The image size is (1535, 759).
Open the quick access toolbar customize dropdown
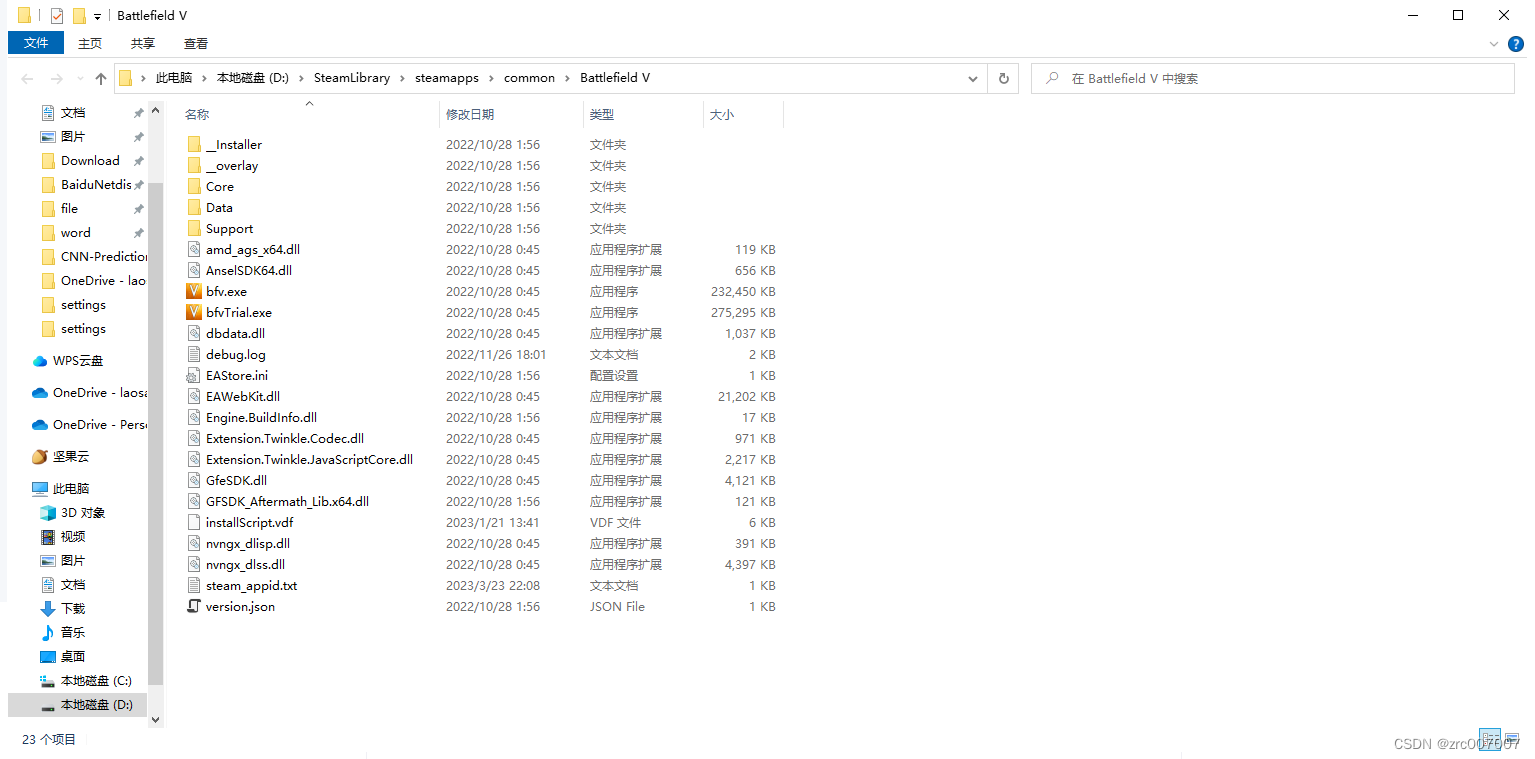pos(96,15)
